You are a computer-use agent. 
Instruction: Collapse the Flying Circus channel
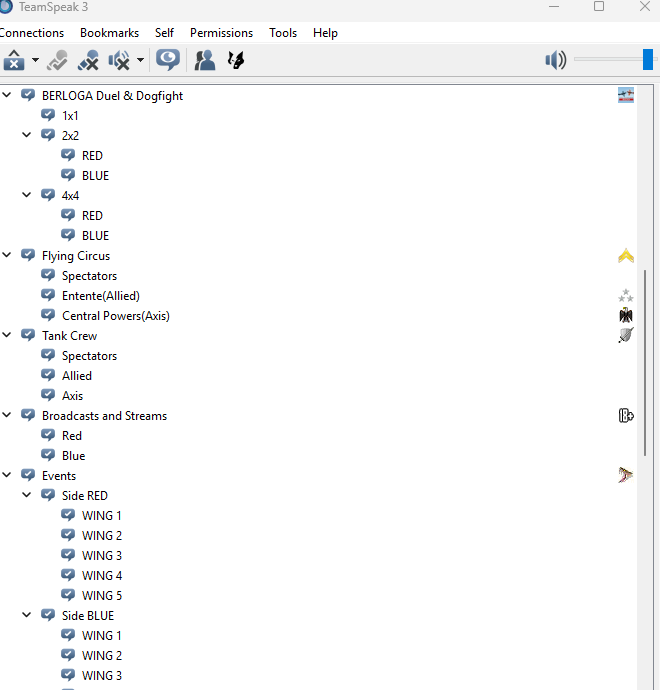pos(7,255)
